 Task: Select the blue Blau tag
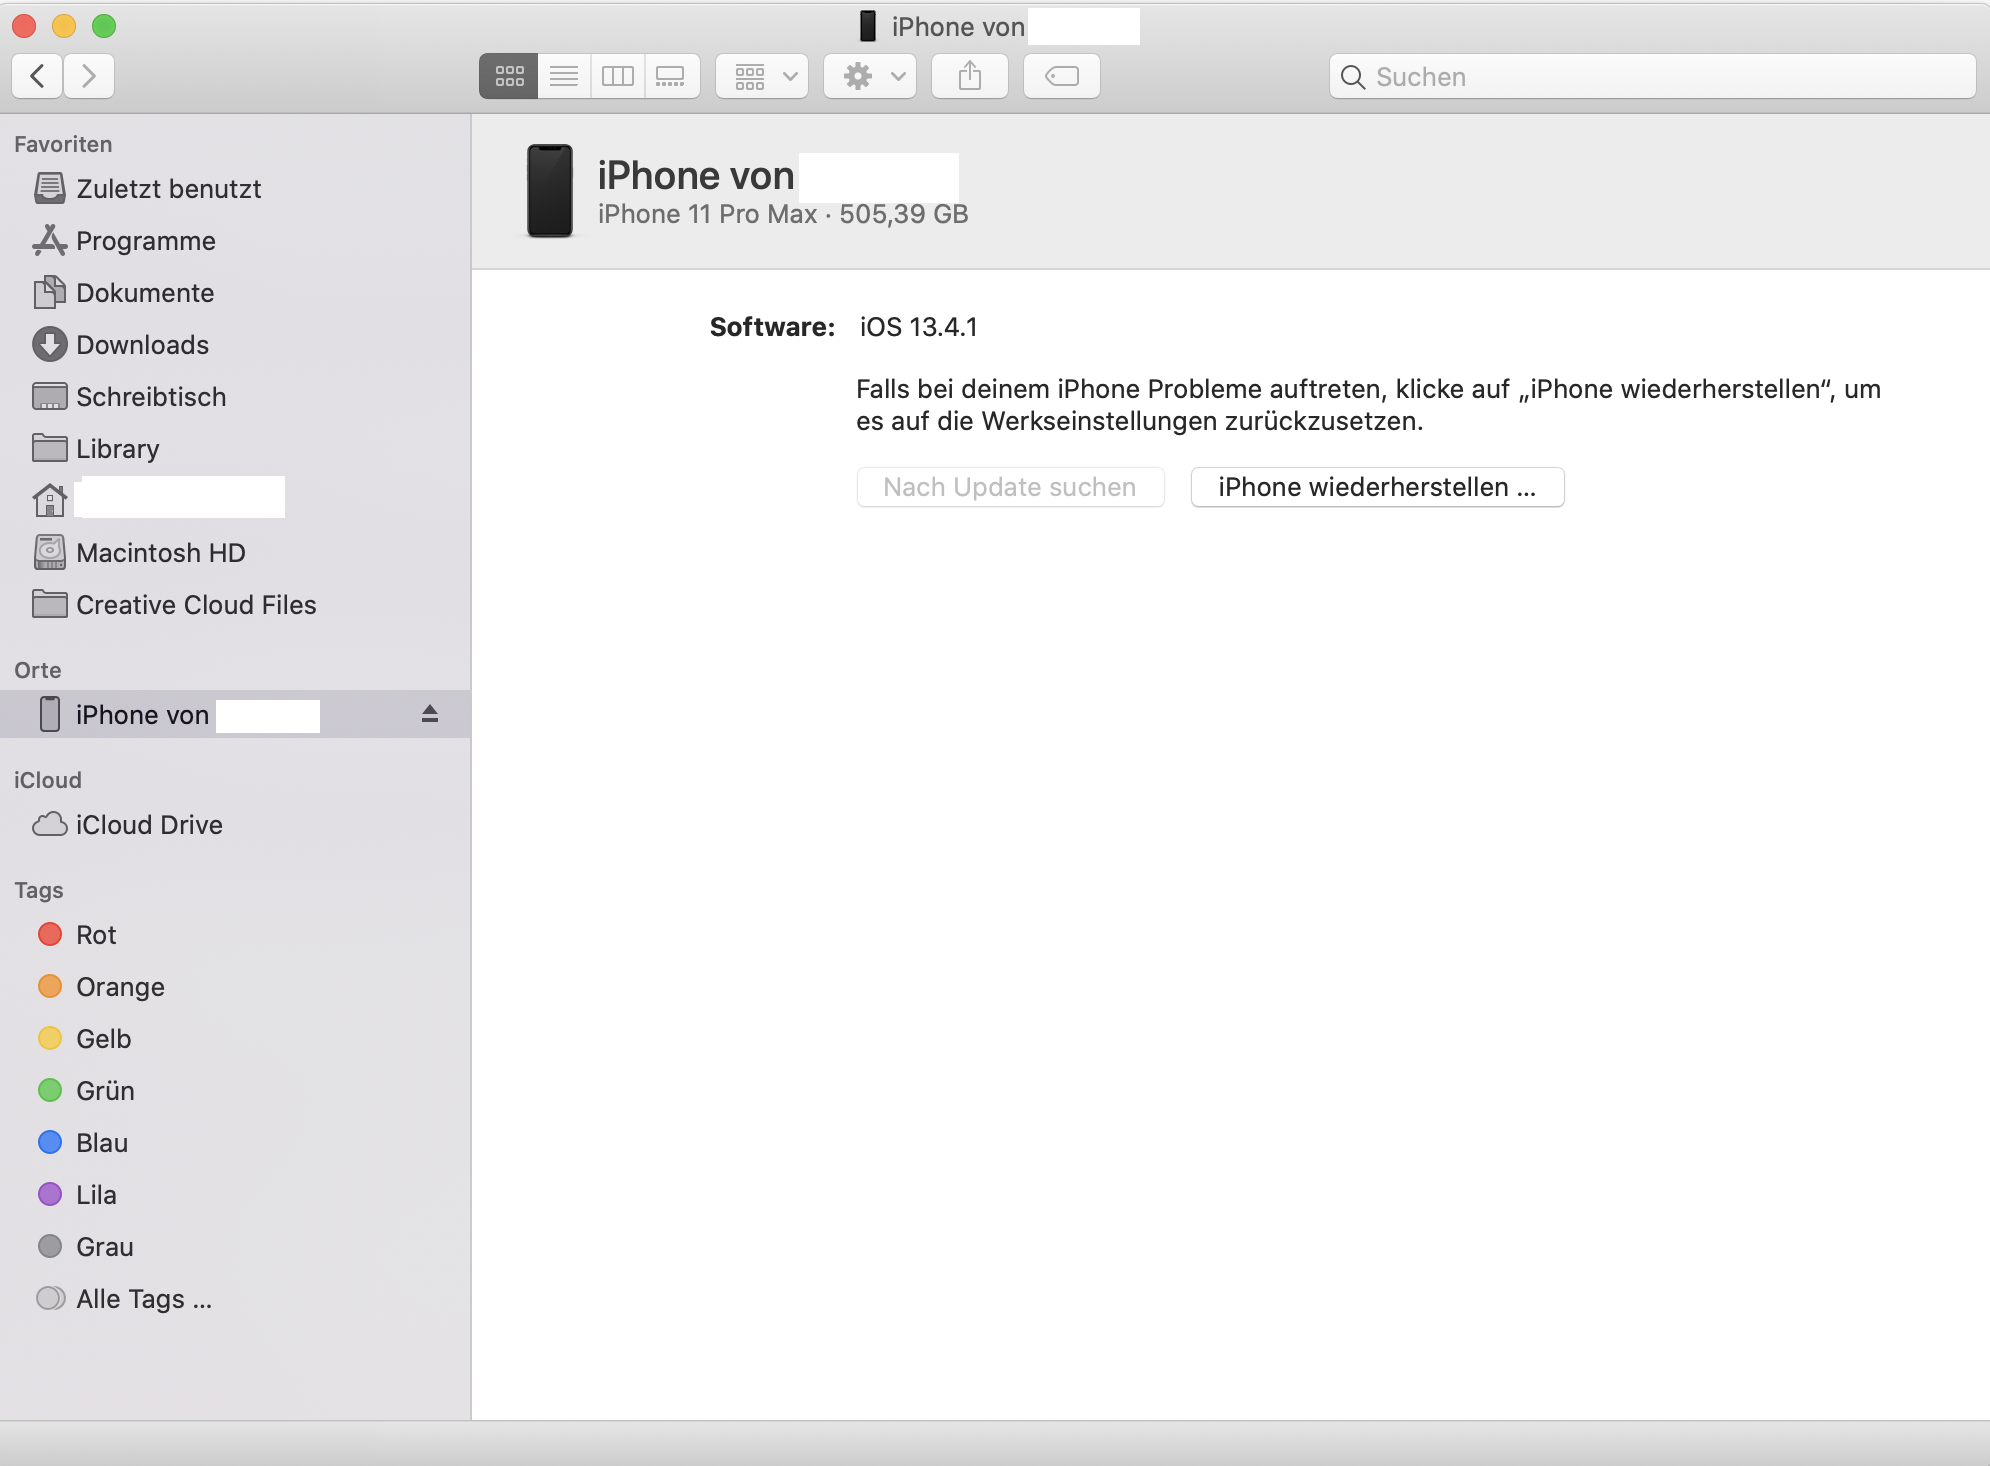101,1143
